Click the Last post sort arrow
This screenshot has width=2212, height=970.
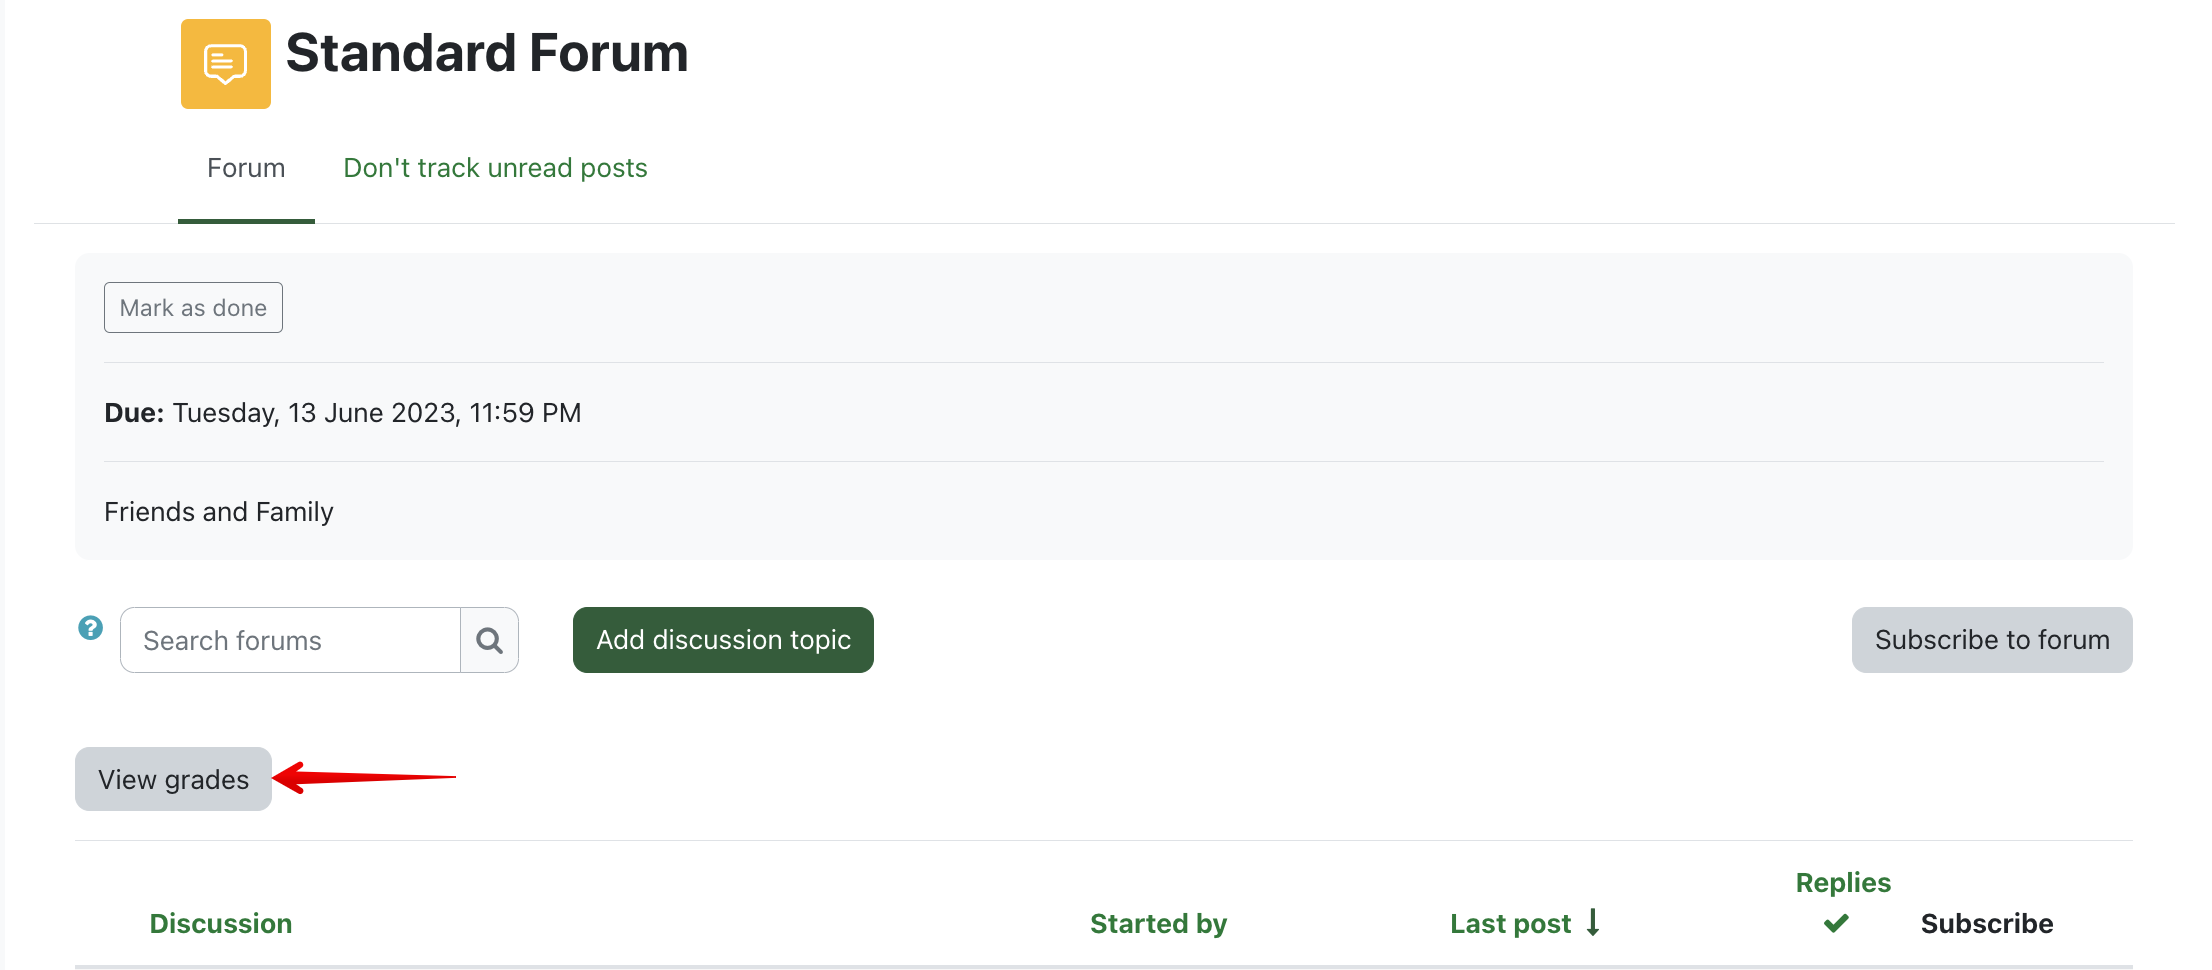[x=1593, y=922]
